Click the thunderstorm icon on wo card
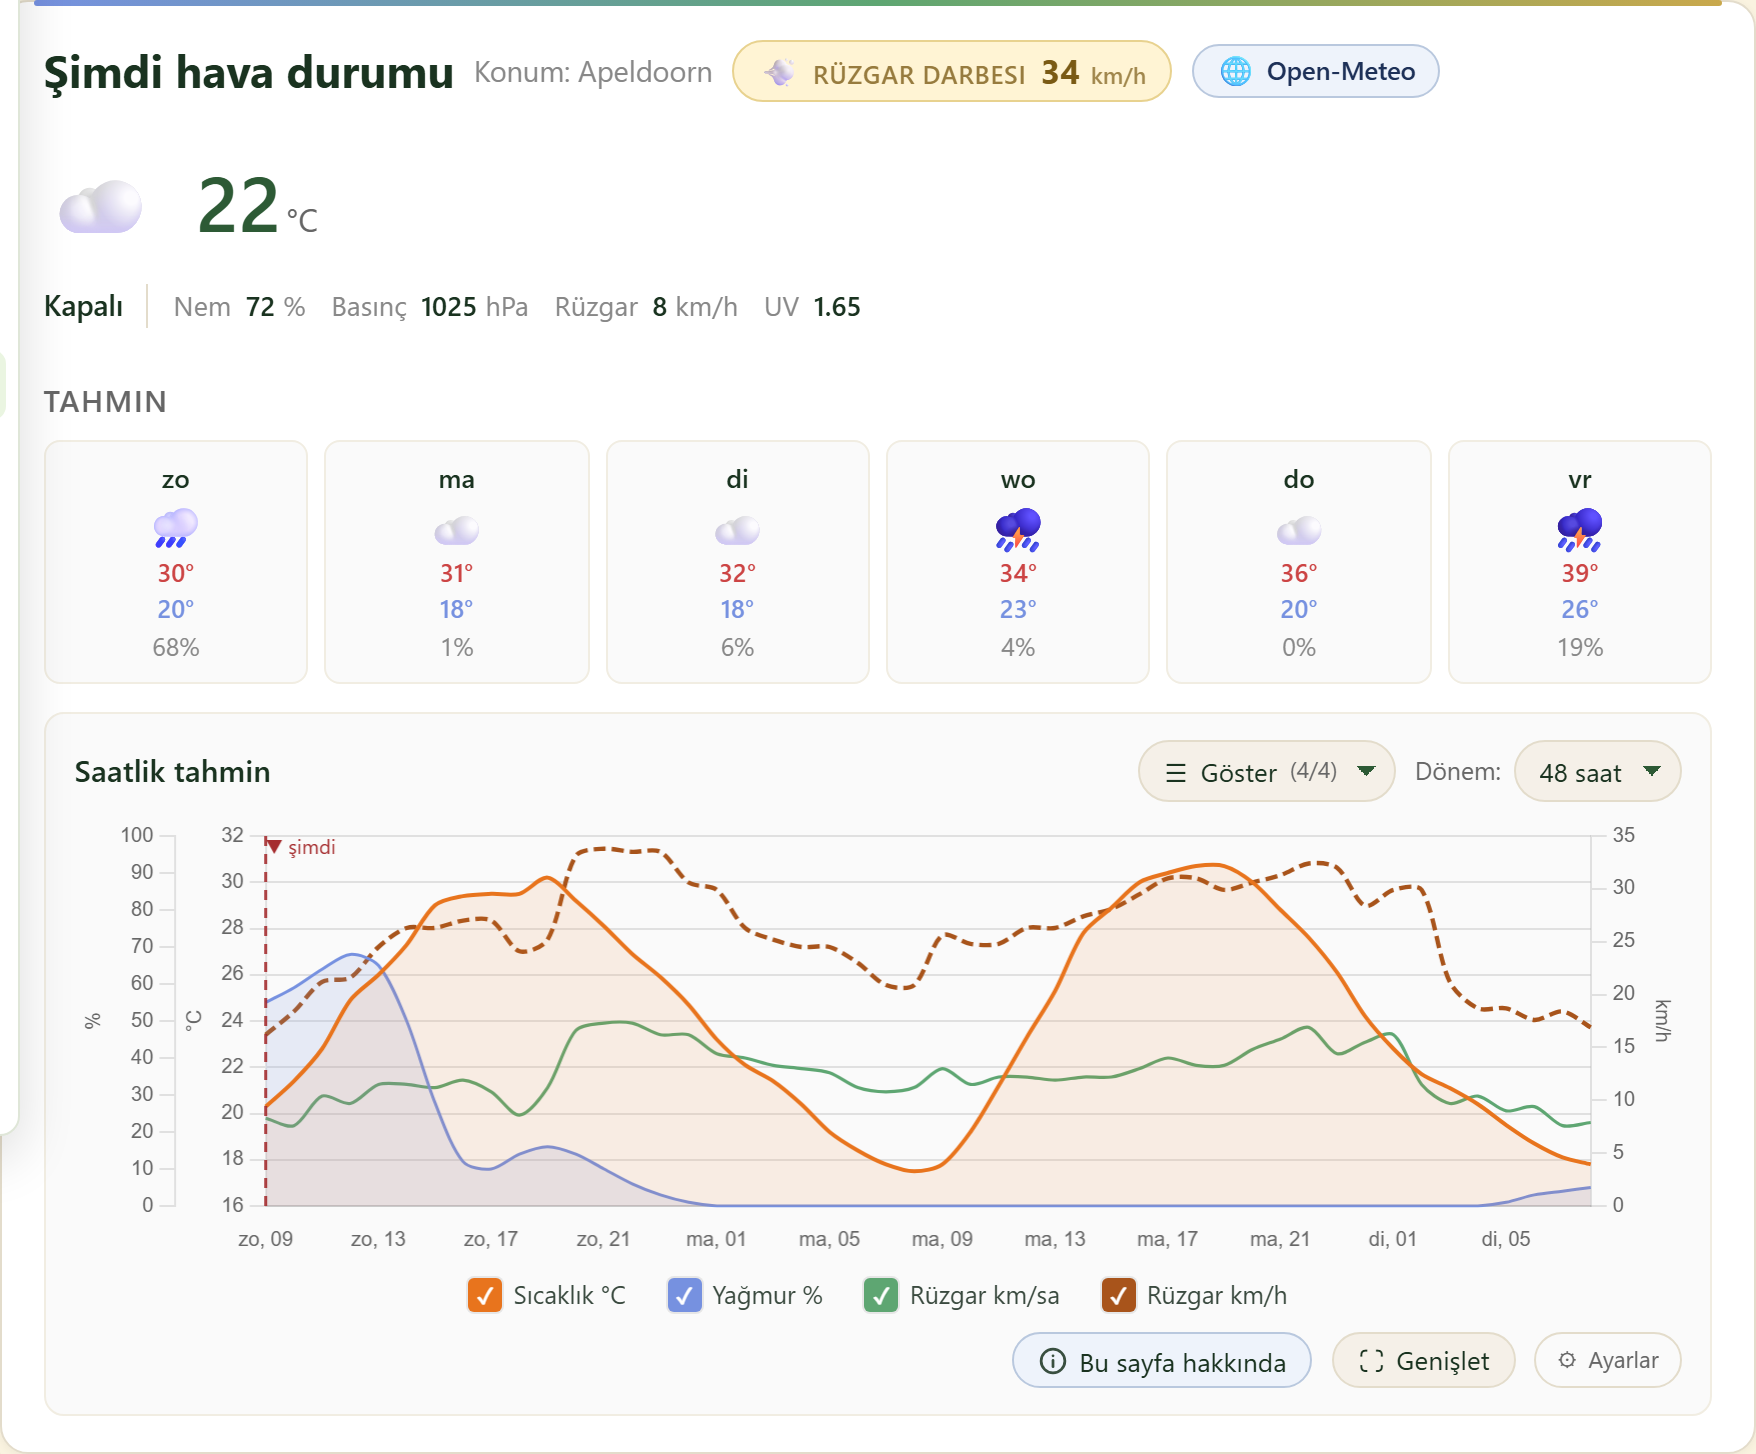 pos(1018,529)
